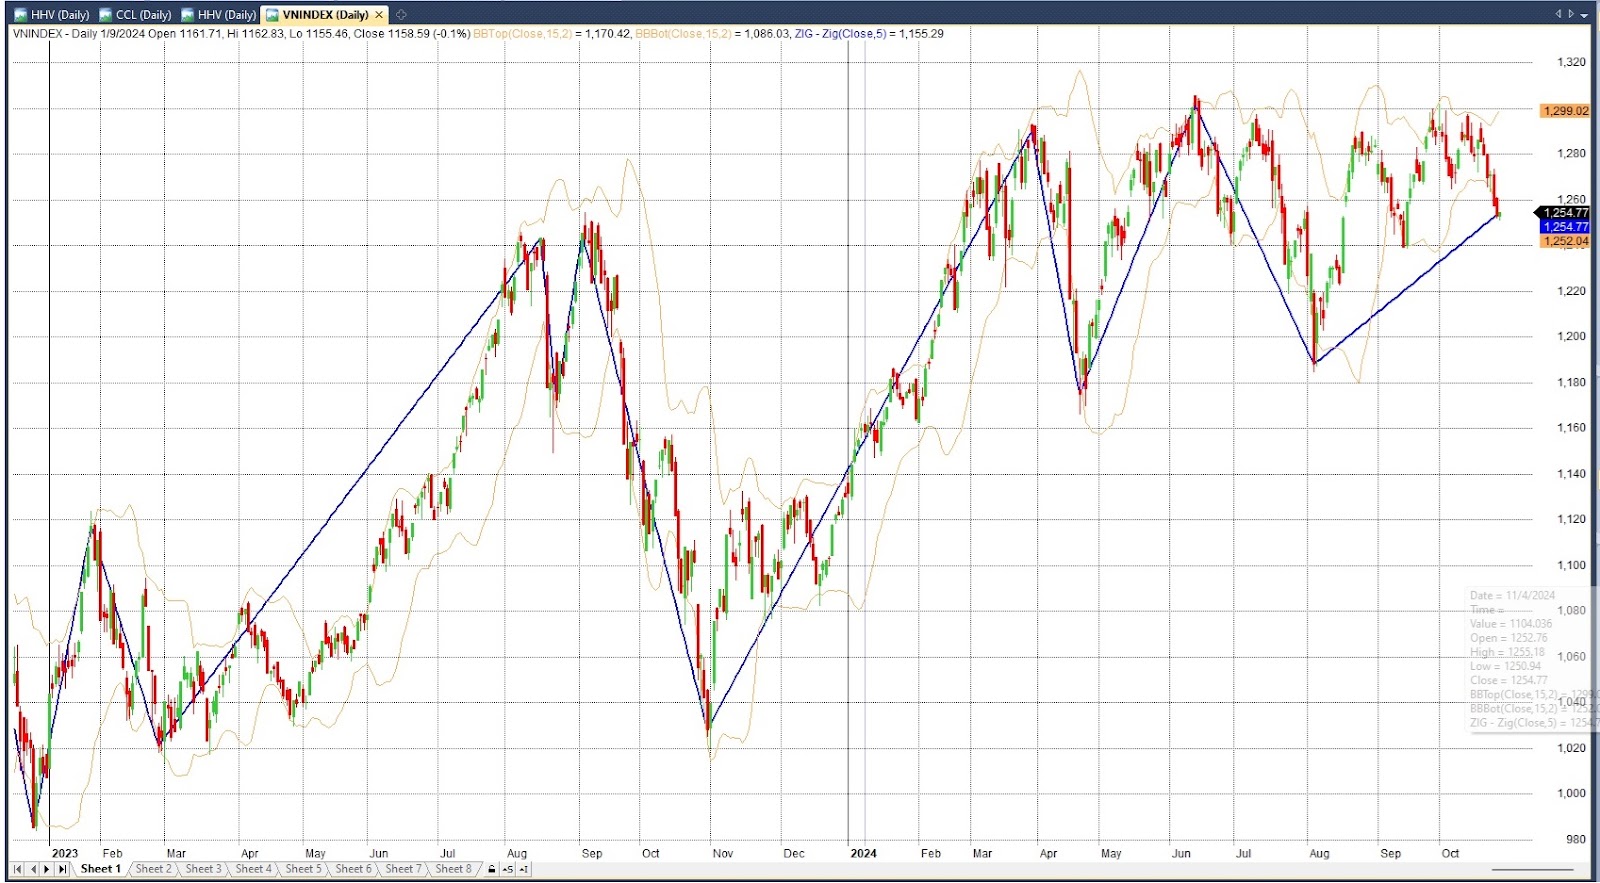Switch to Sheet 6

354,869
